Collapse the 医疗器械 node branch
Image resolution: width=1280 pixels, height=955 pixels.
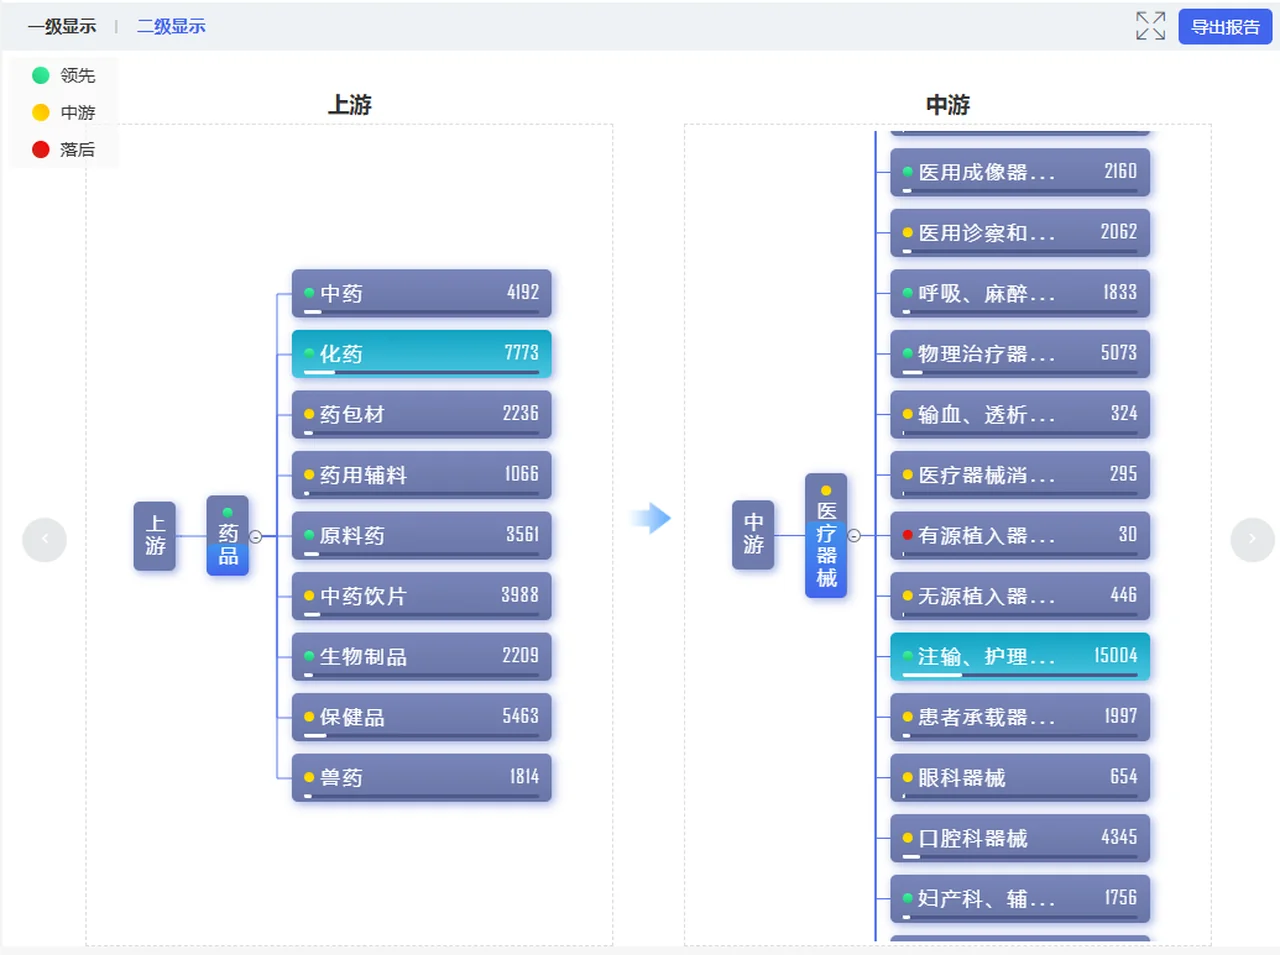pyautogui.click(x=854, y=536)
